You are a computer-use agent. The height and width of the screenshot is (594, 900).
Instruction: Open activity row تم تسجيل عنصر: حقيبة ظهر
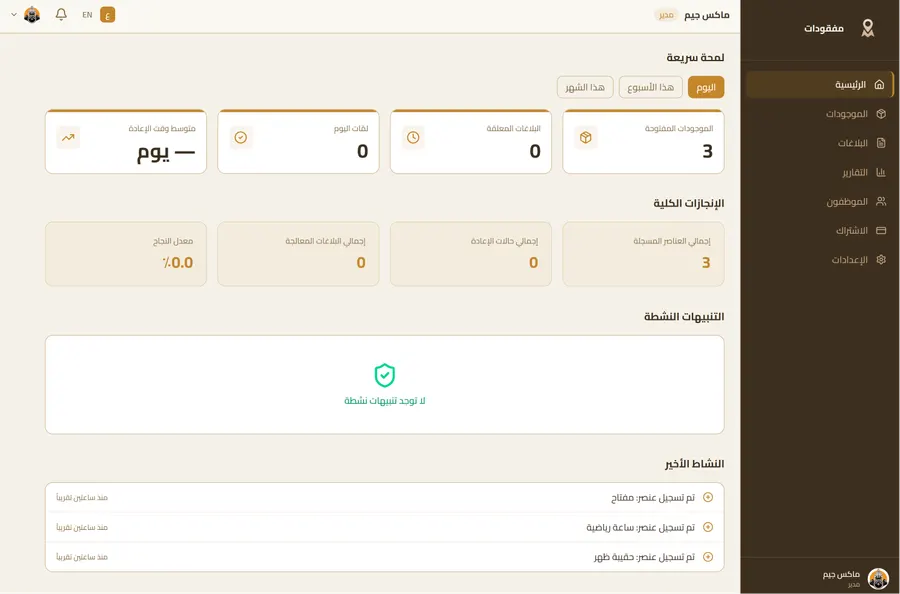pos(385,557)
